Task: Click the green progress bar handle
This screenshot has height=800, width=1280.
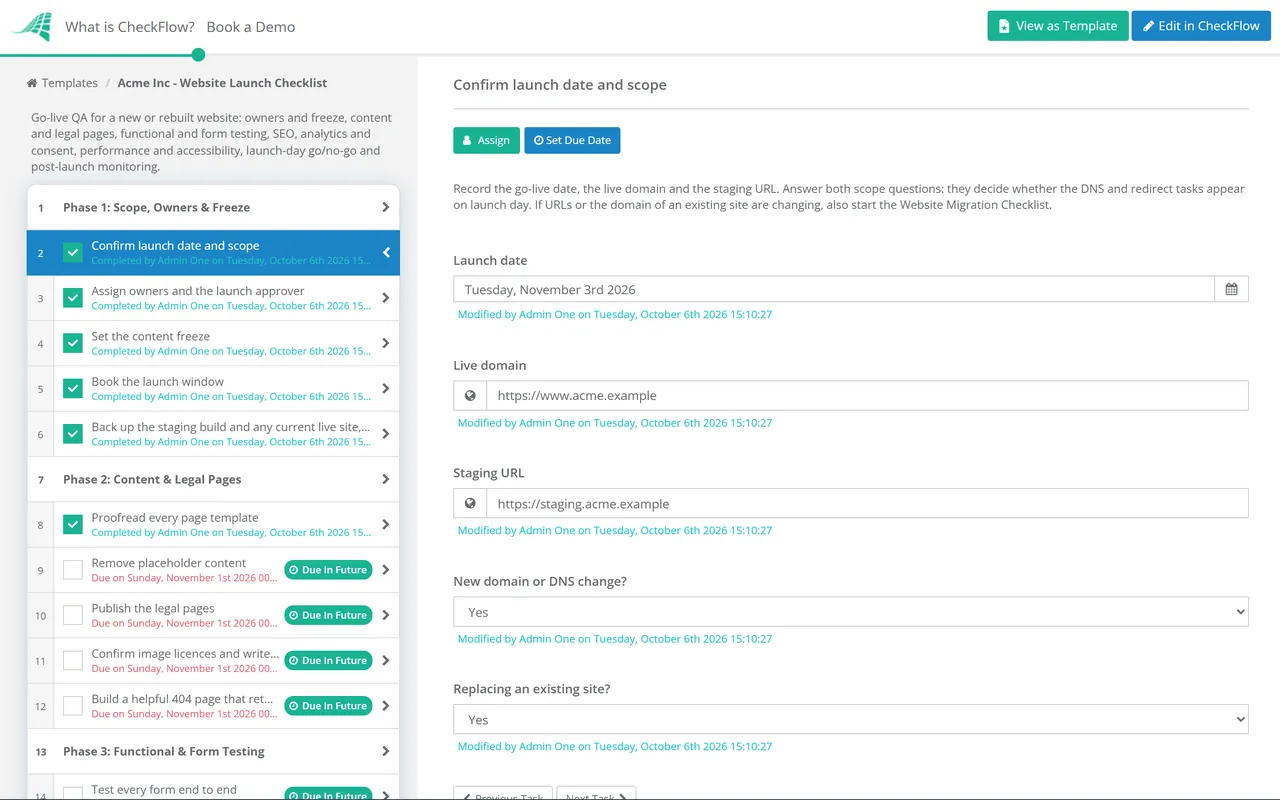Action: 198,55
